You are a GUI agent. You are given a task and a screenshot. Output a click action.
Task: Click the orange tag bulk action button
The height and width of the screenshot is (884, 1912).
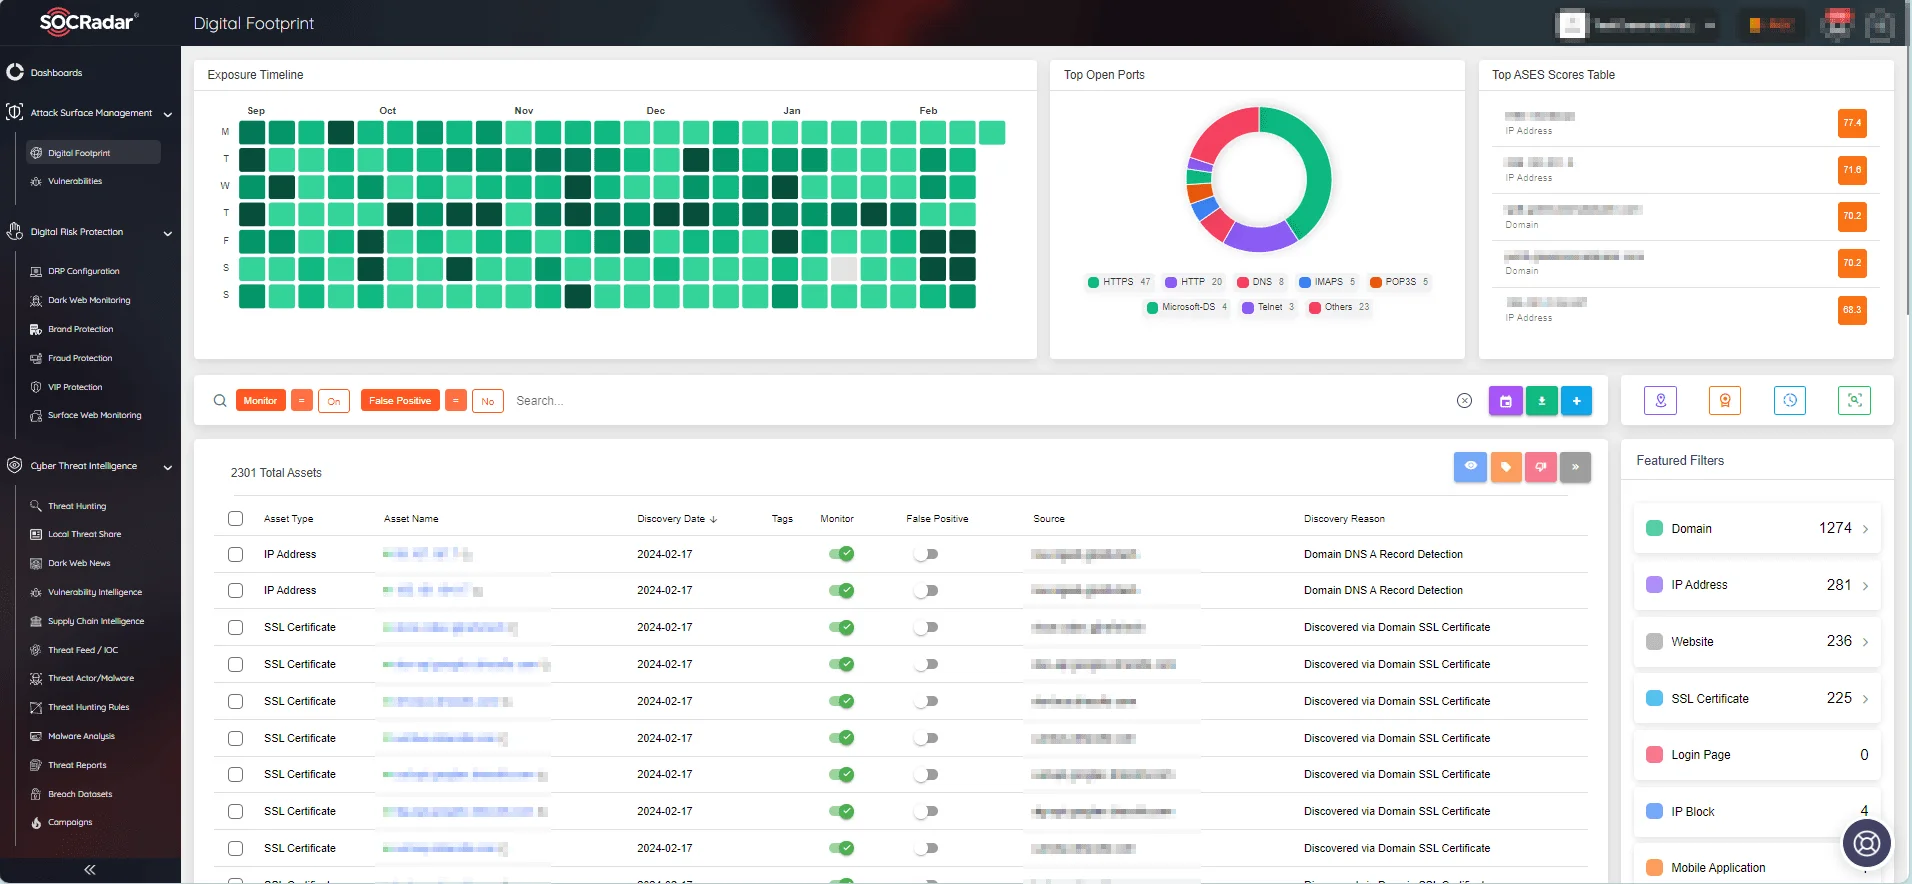[1506, 466]
